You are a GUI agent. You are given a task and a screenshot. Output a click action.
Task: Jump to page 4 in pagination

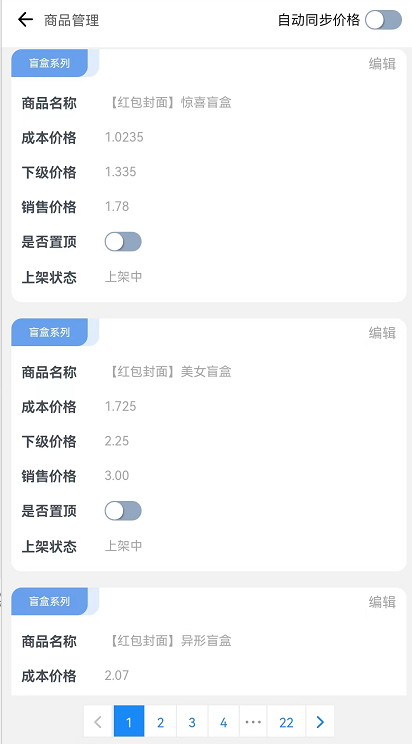pyautogui.click(x=224, y=722)
